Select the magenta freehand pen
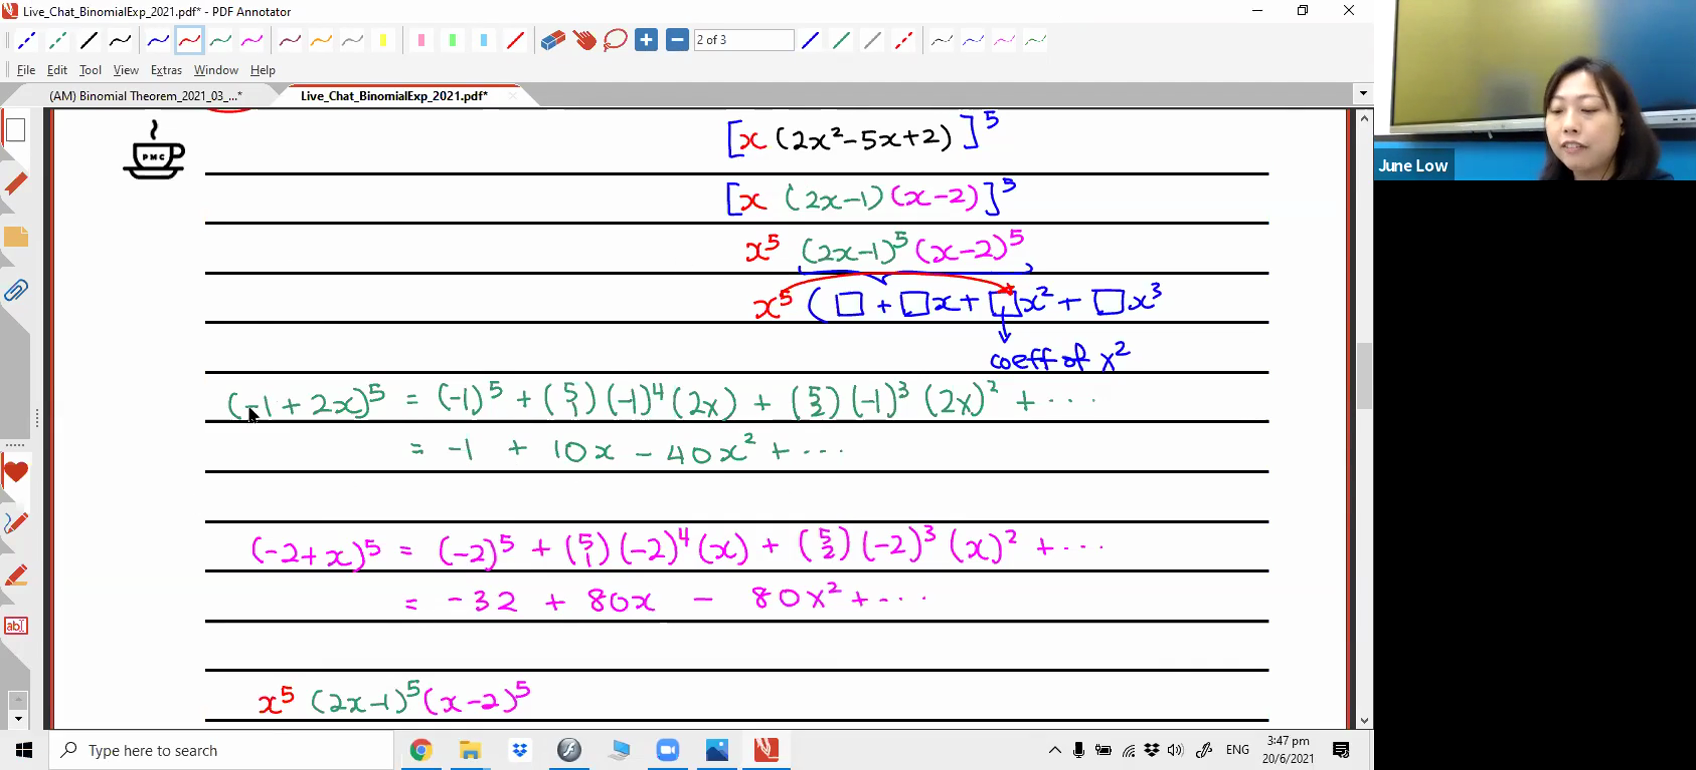The width and height of the screenshot is (1696, 770). 252,41
